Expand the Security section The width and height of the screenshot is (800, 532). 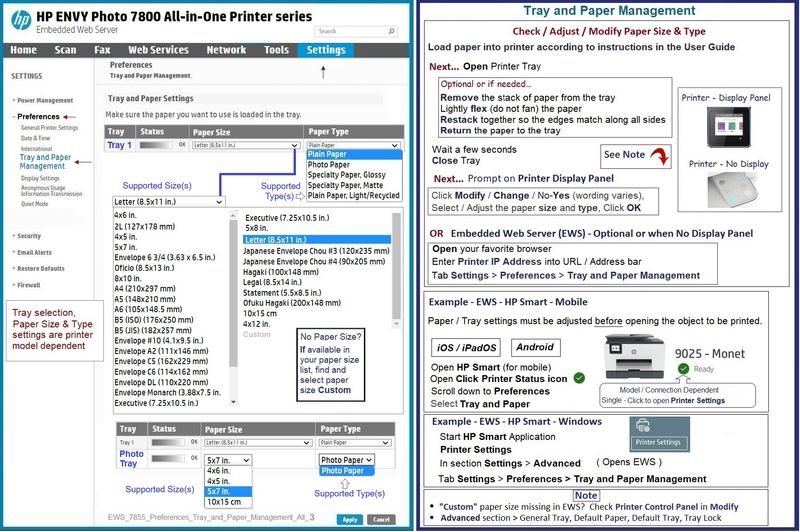click(x=29, y=236)
